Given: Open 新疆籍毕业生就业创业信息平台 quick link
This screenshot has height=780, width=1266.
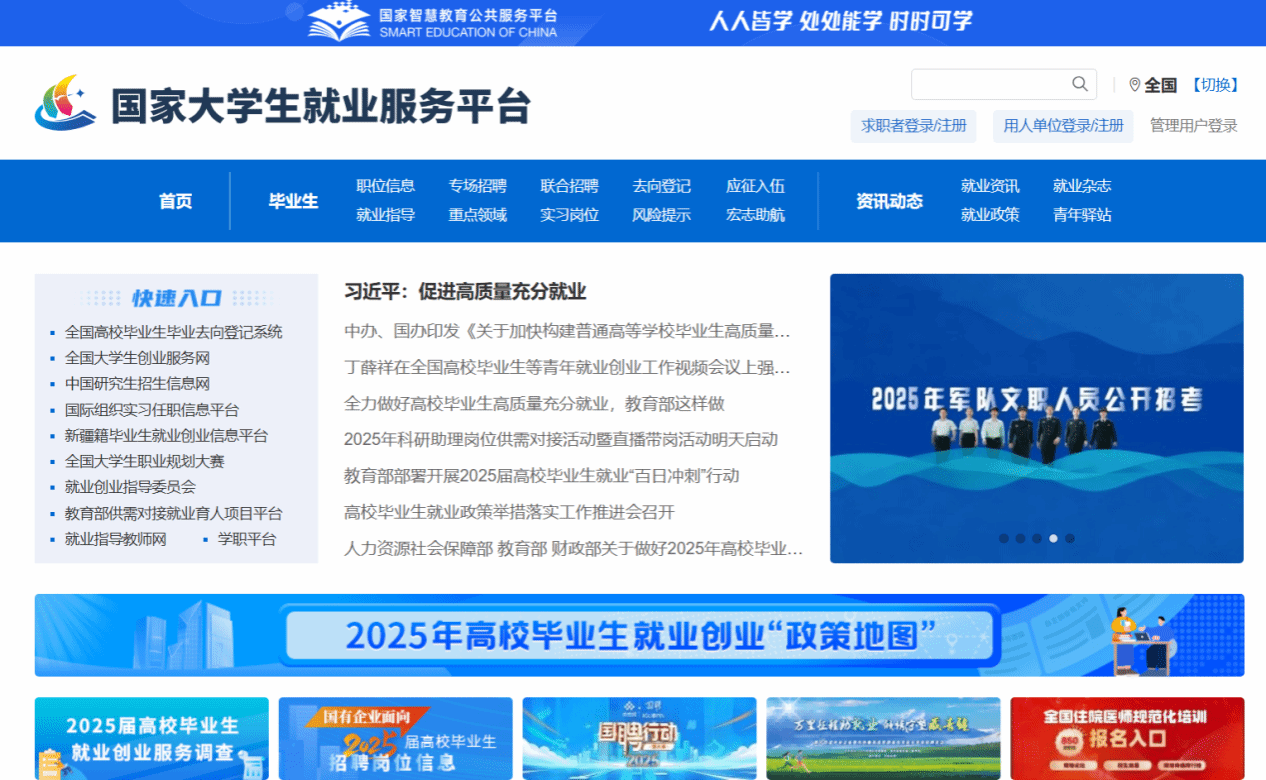Looking at the screenshot, I should (x=167, y=436).
